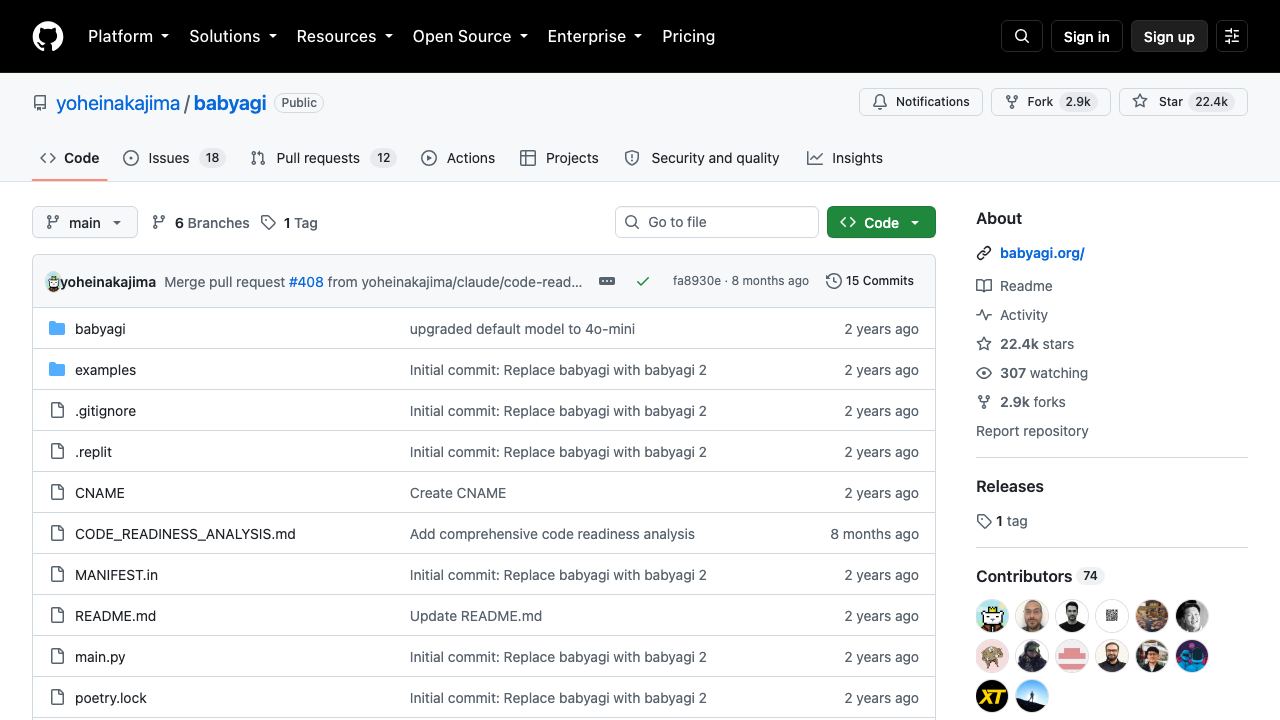Switch to the Actions tab

[458, 158]
